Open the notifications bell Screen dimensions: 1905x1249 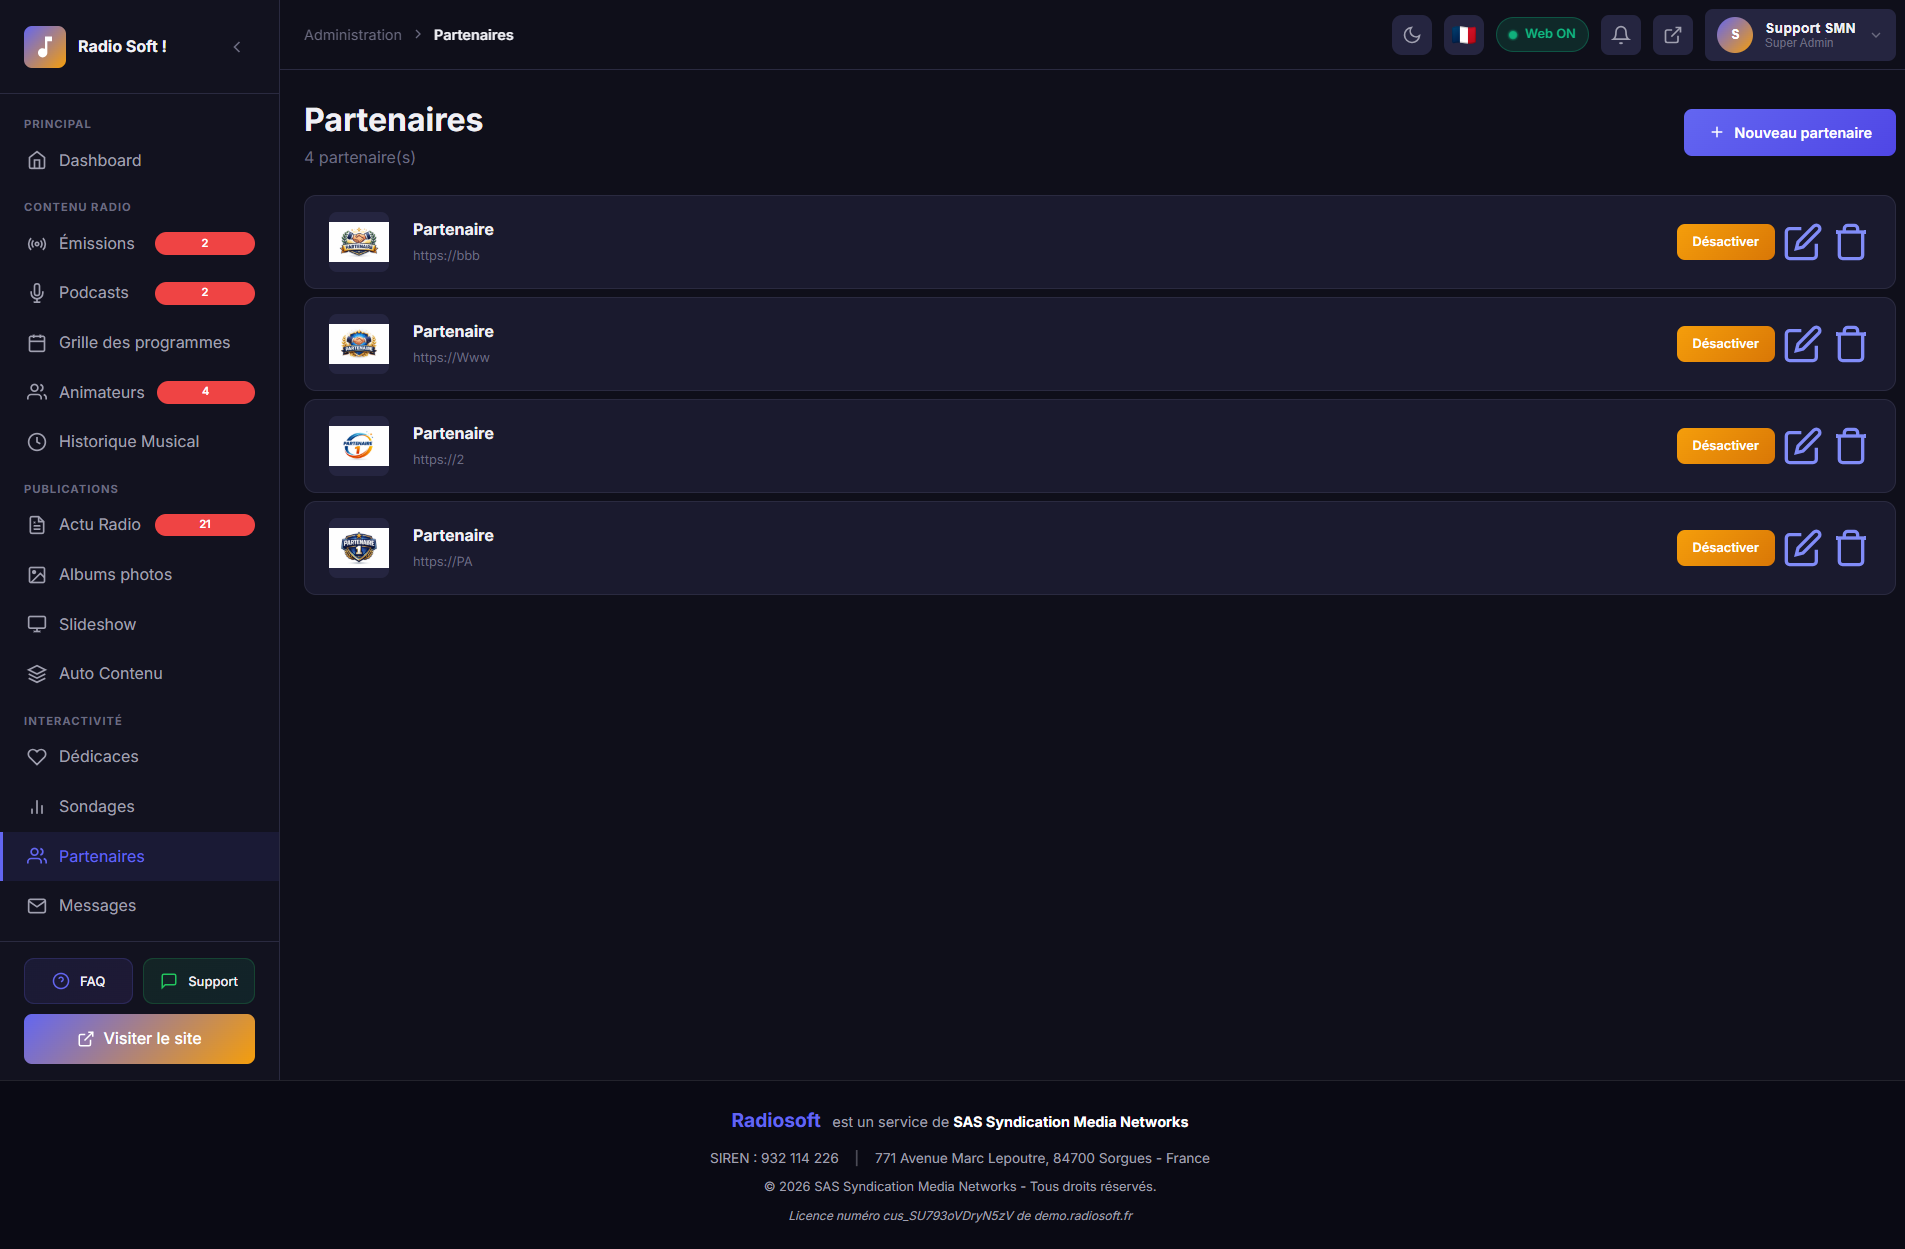(1620, 35)
